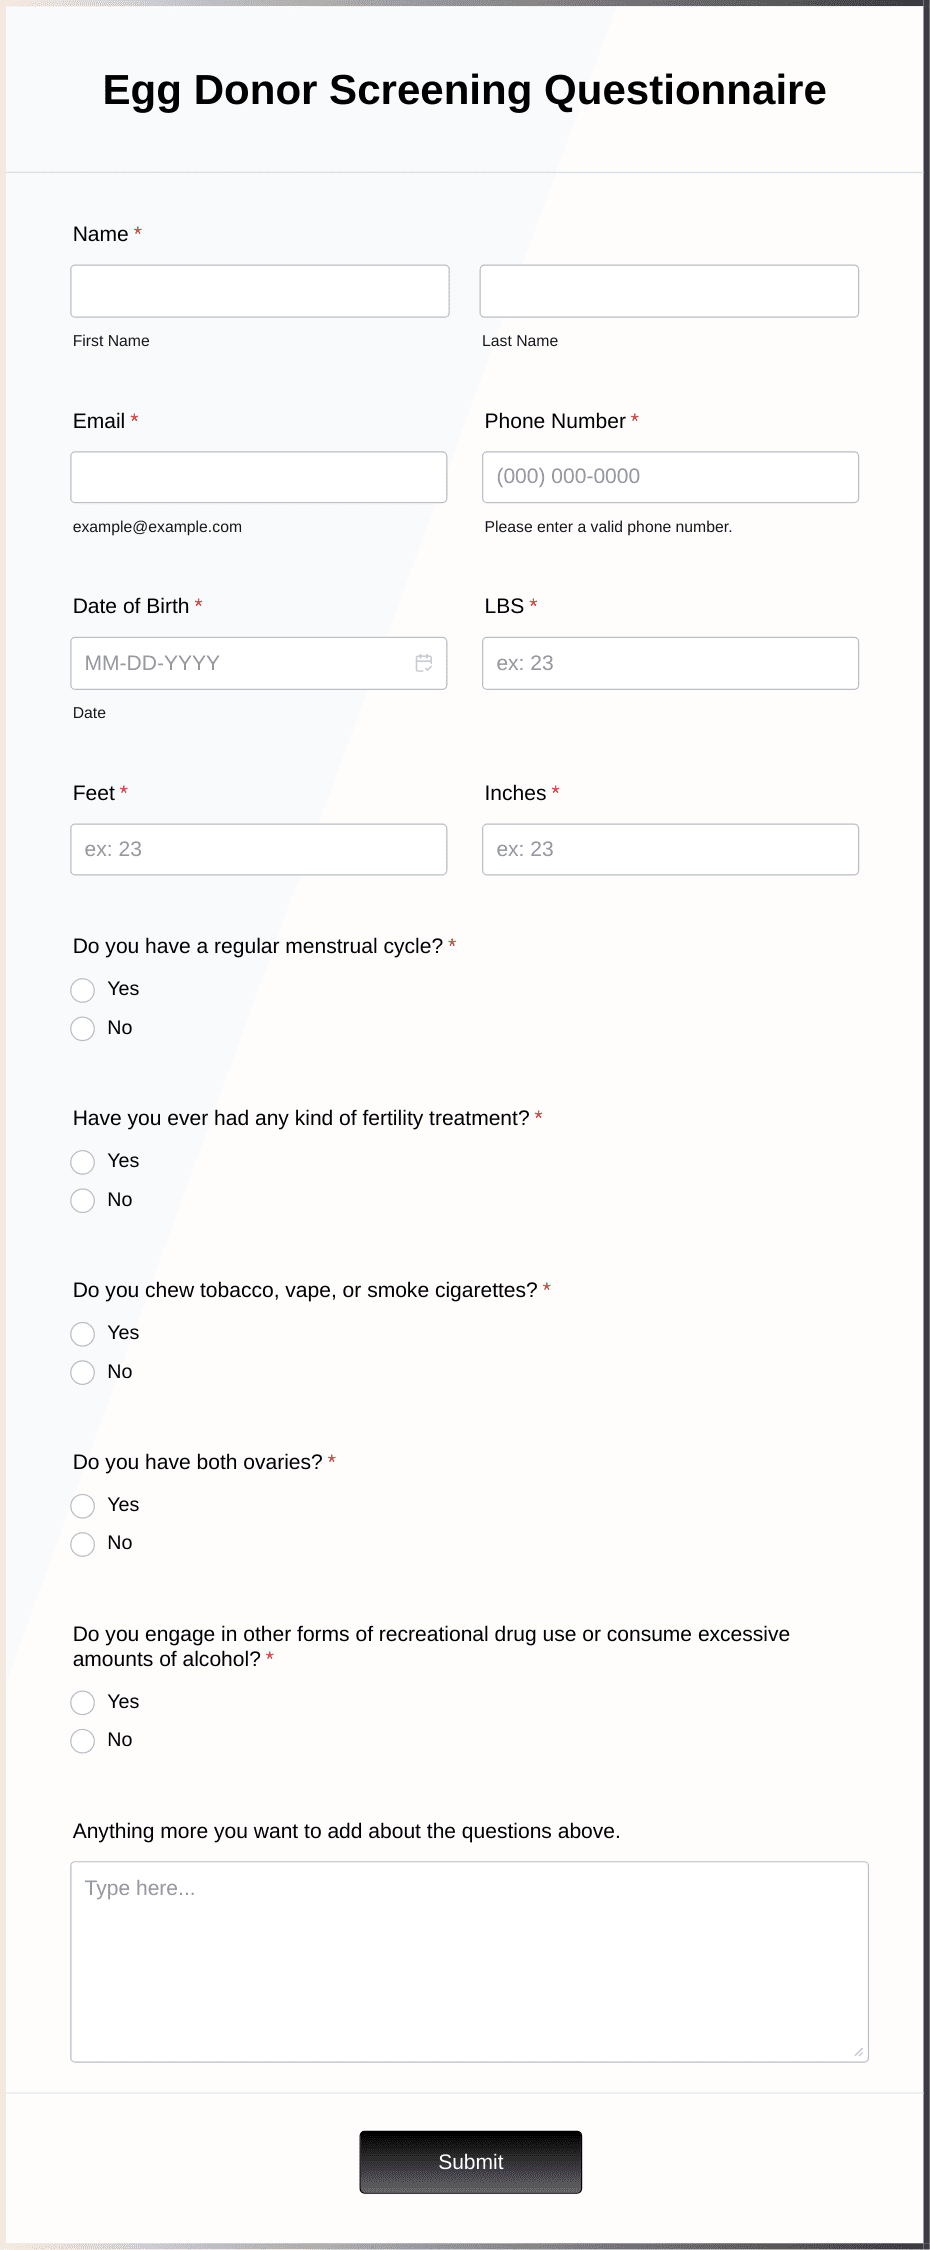930x2250 pixels.
Task: Select Yes for tobacco, vape, or cigarettes
Action: [x=83, y=1334]
